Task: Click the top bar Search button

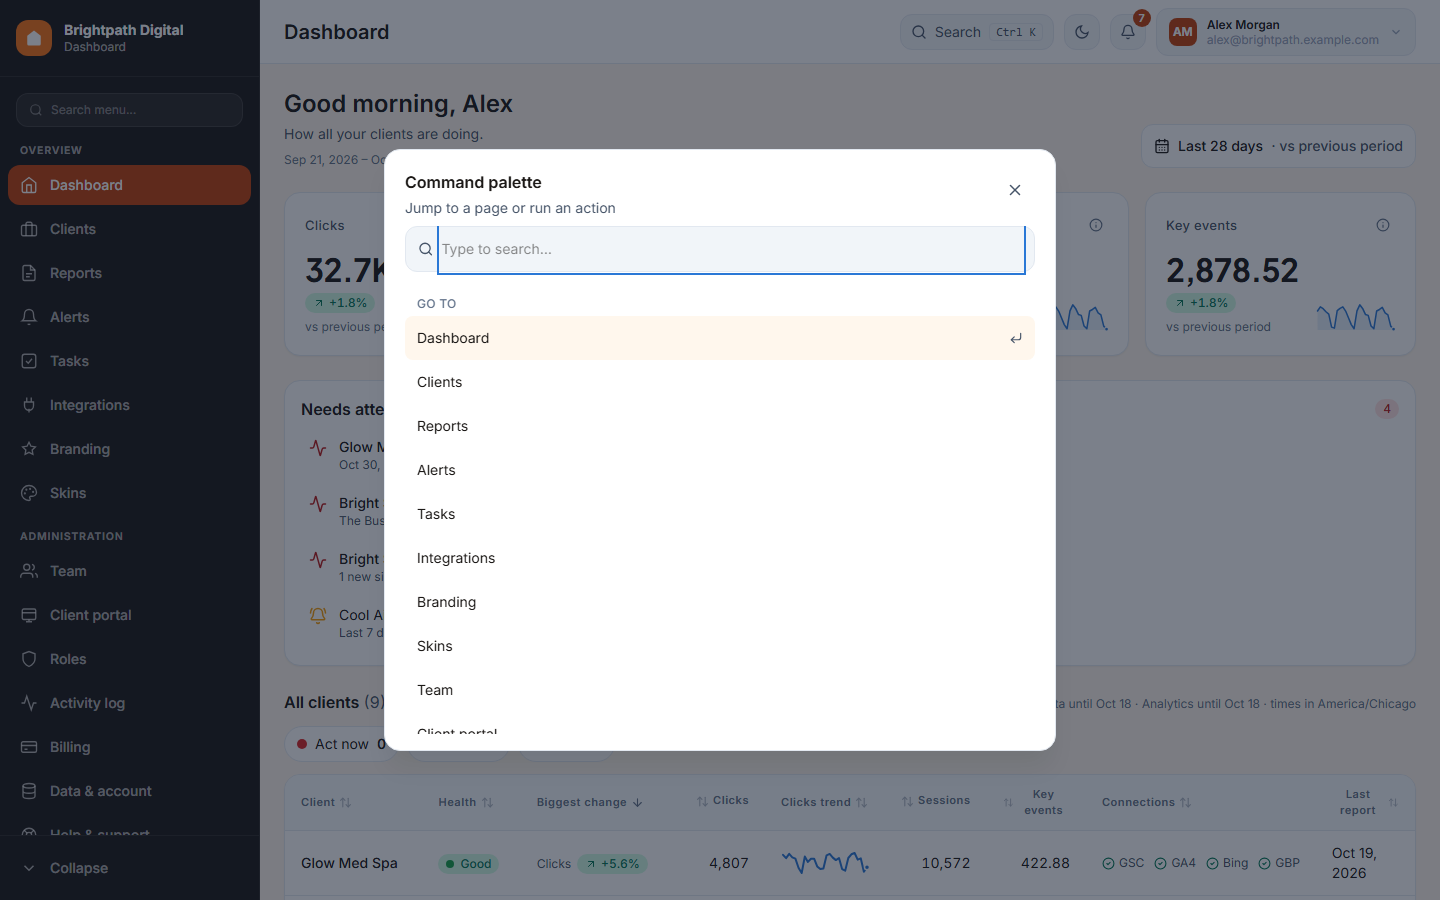Action: point(976,32)
